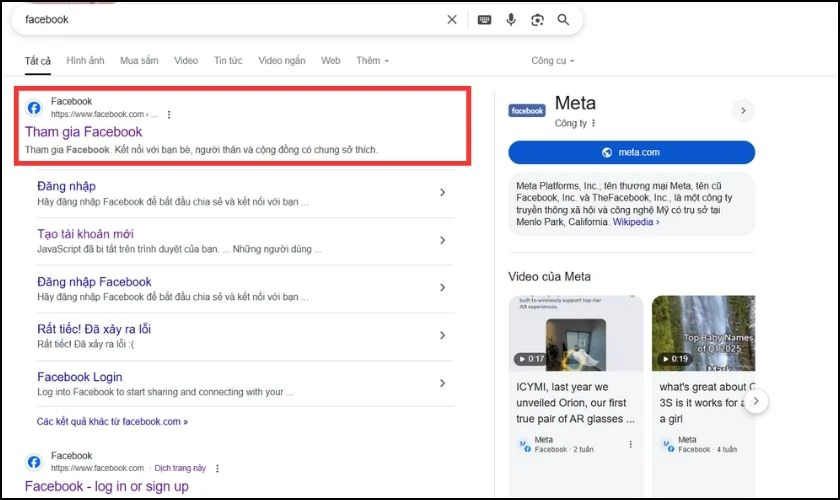The image size is (840, 500).
Task: Play the 0:19 Top Baby Names video
Action: tap(703, 333)
